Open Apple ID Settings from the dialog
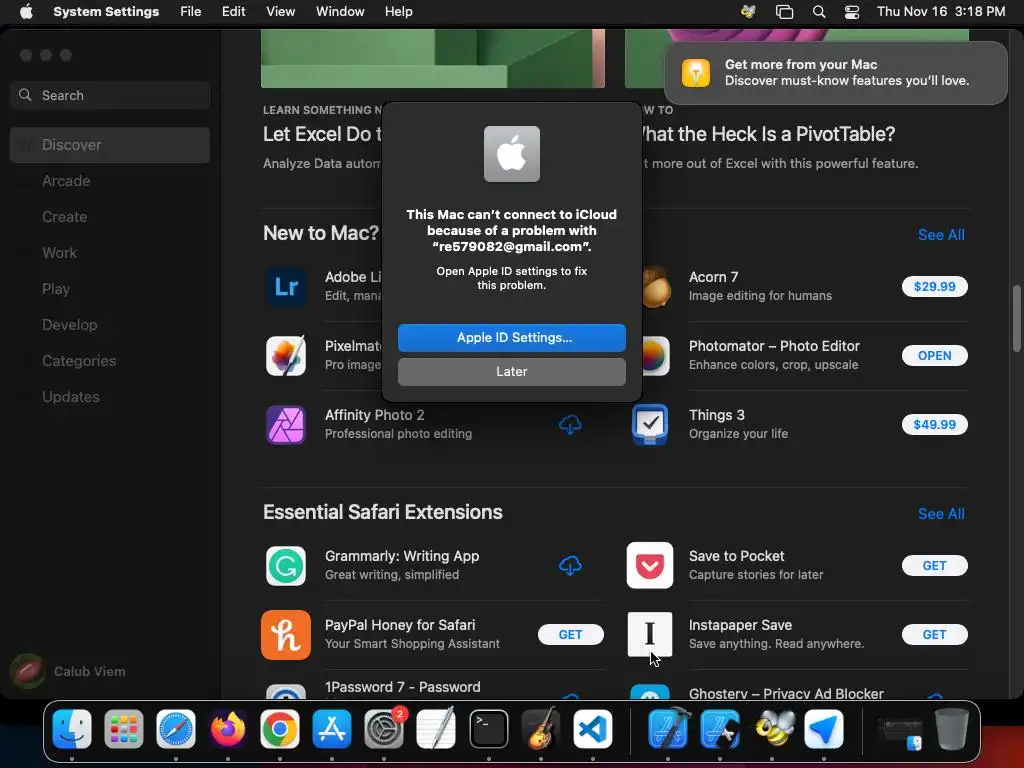The image size is (1024, 768). click(x=511, y=338)
